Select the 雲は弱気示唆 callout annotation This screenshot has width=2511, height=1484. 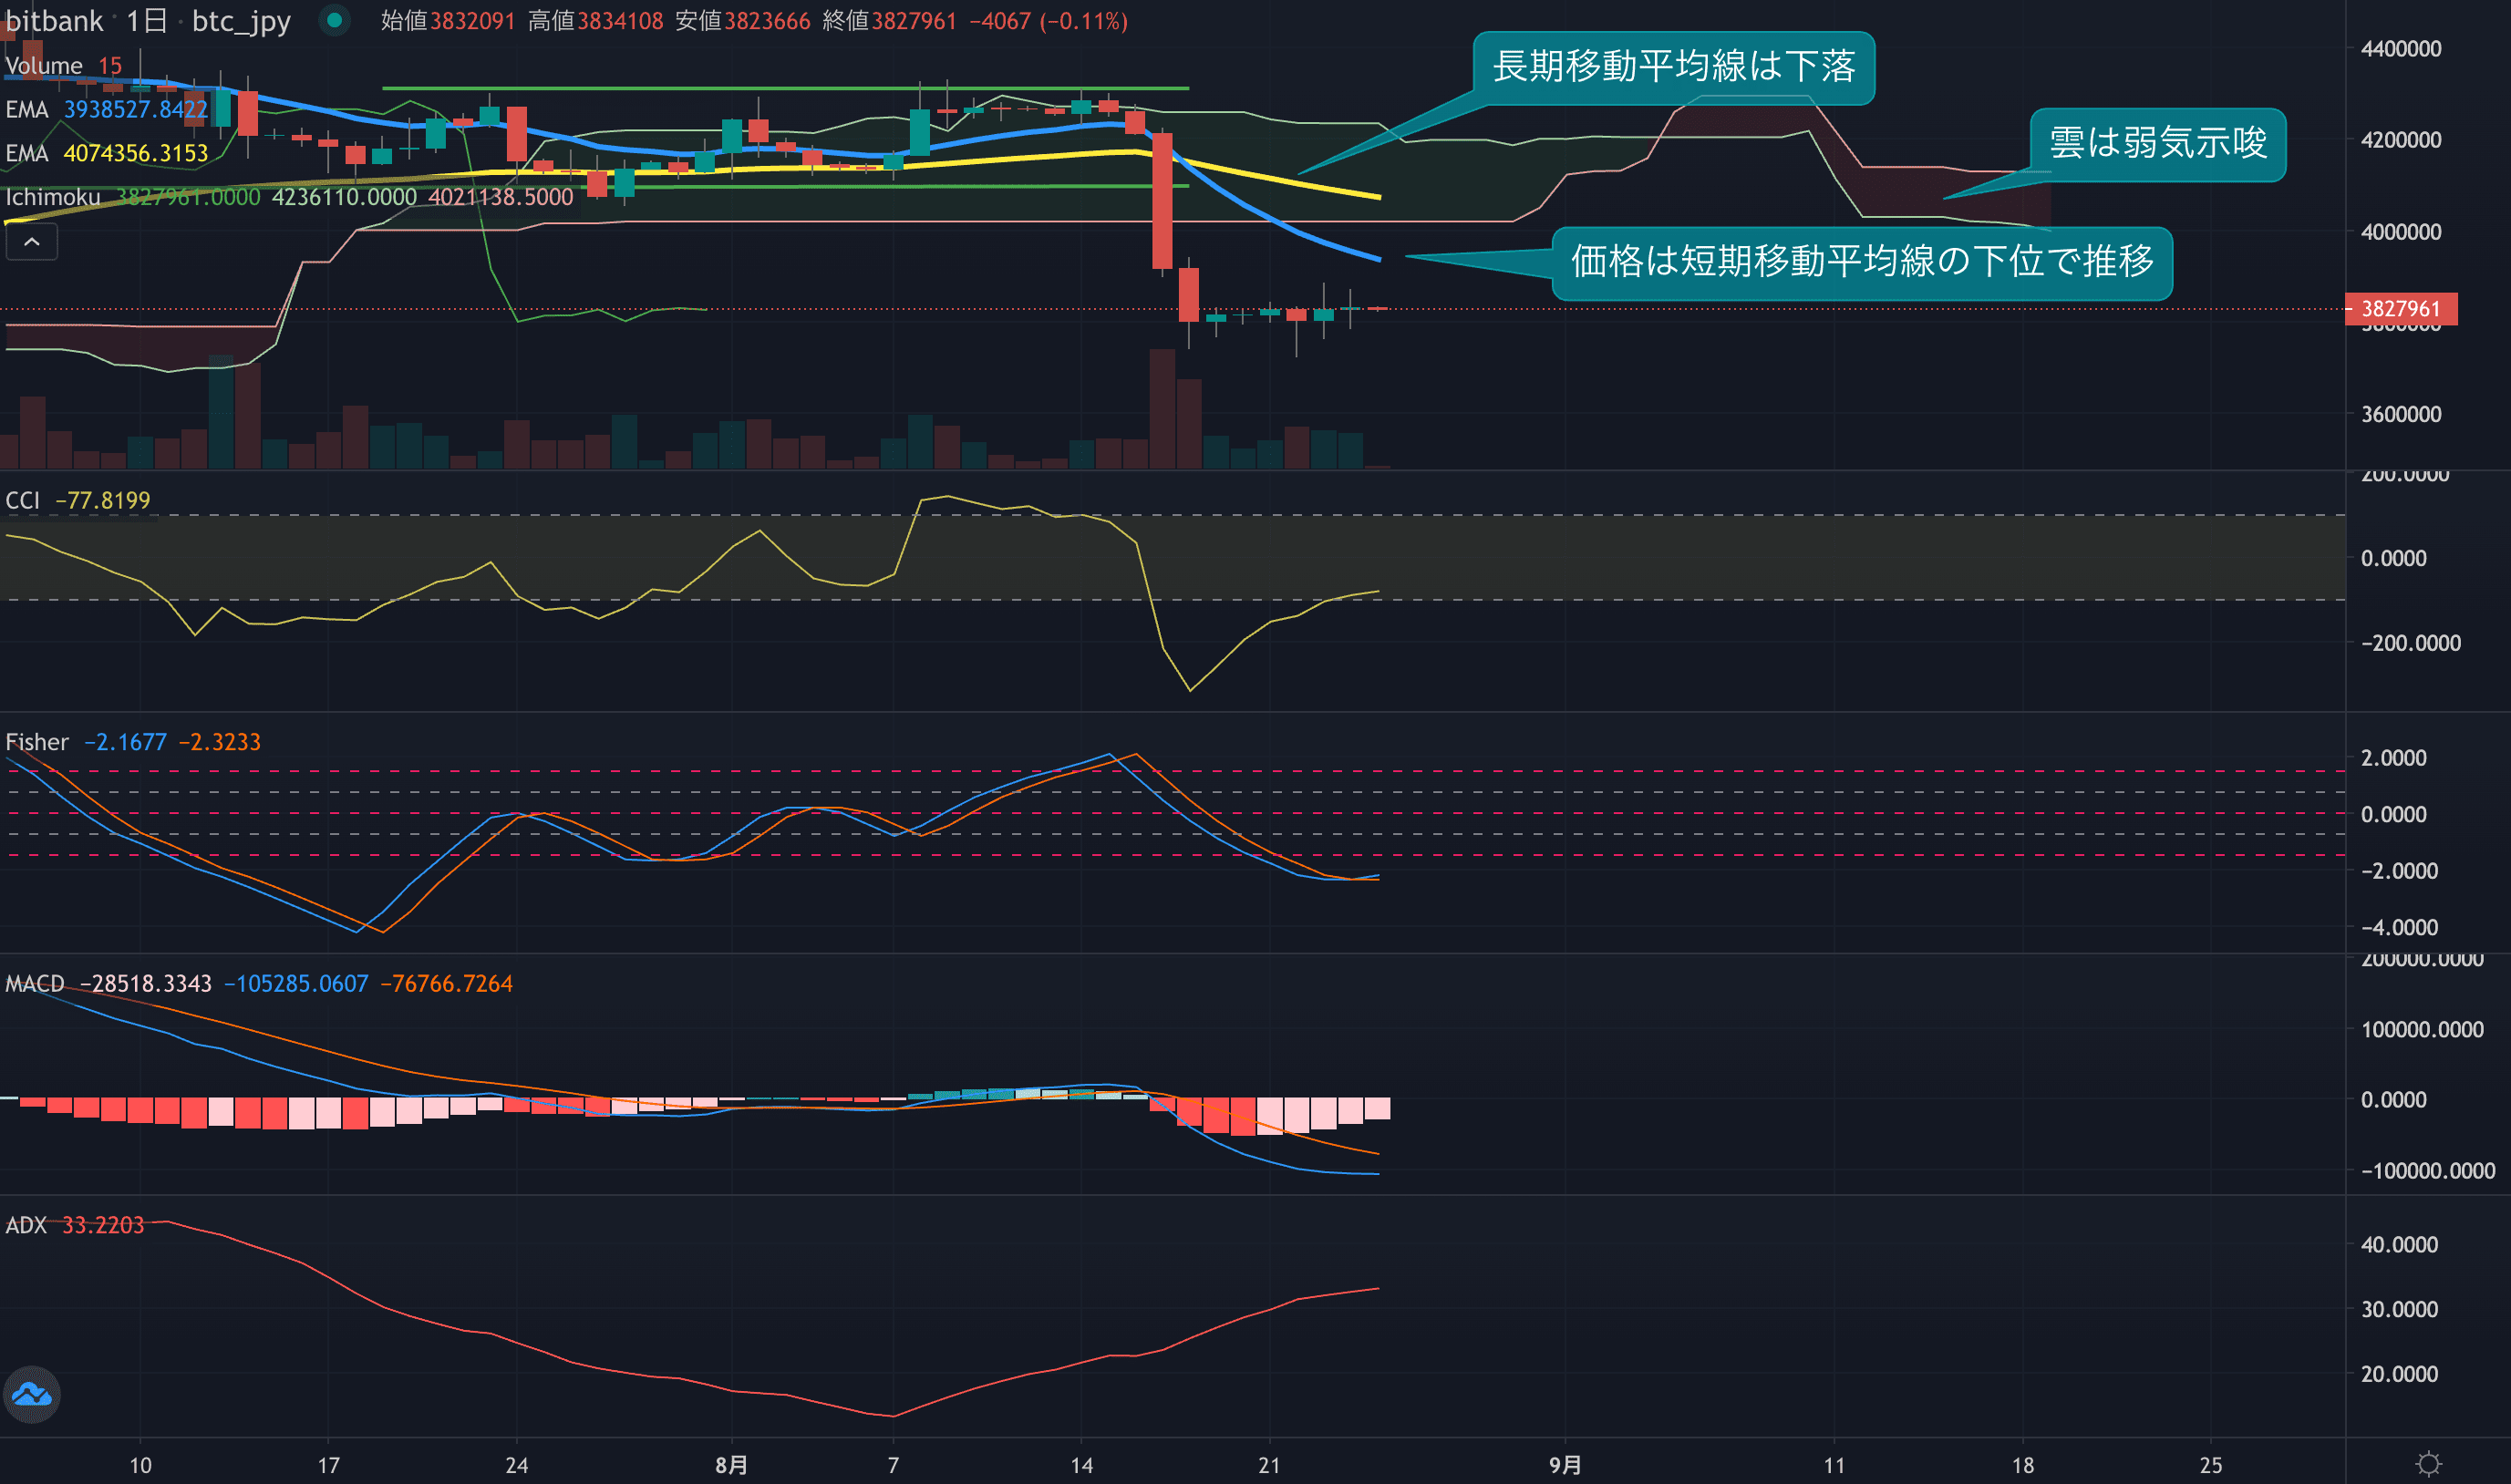click(x=2157, y=143)
